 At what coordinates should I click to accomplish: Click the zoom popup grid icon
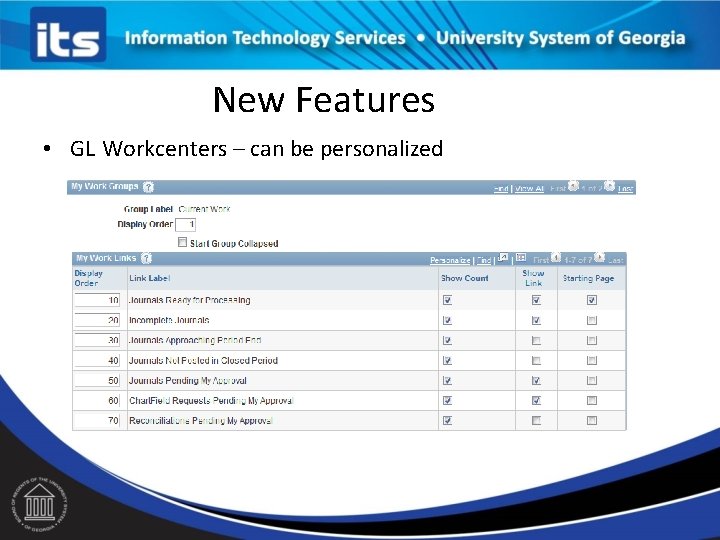coord(503,258)
